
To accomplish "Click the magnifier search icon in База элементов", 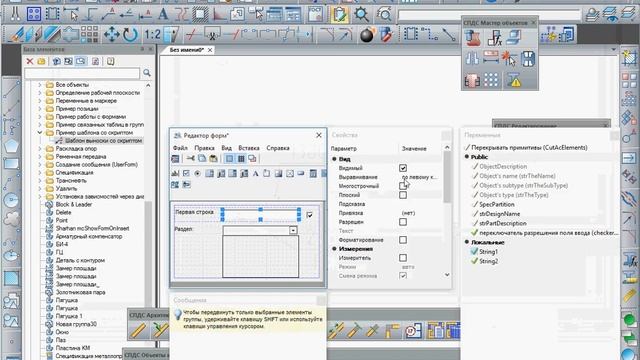I will [x=147, y=73].
